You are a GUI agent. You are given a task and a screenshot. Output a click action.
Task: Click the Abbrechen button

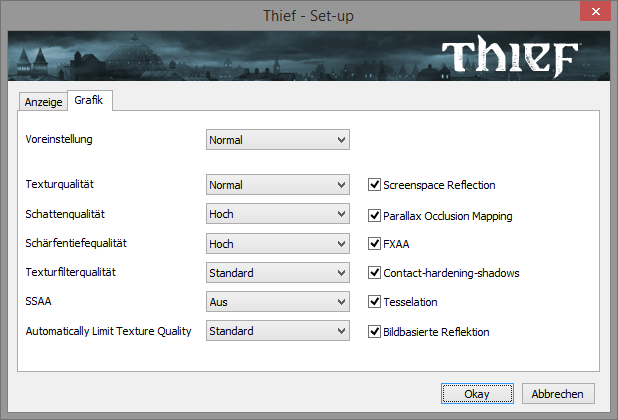[558, 394]
